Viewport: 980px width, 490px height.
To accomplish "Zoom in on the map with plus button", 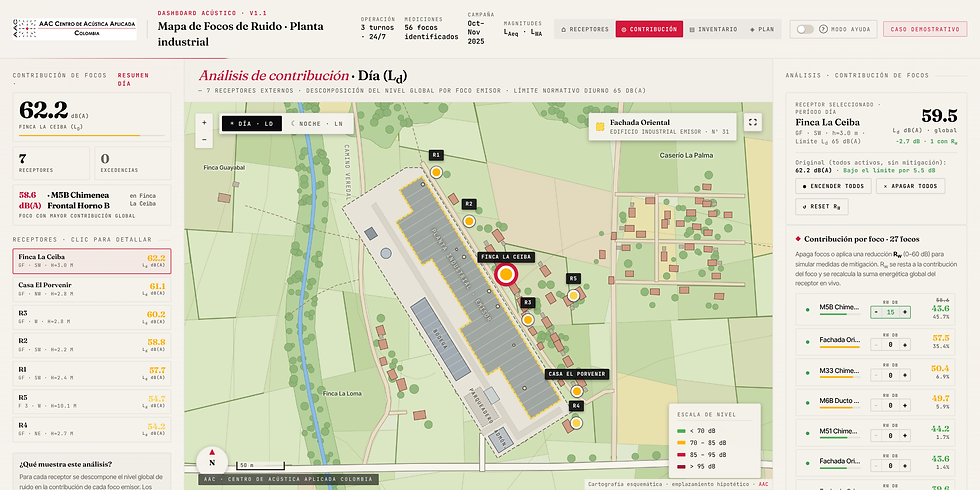I will coord(204,123).
